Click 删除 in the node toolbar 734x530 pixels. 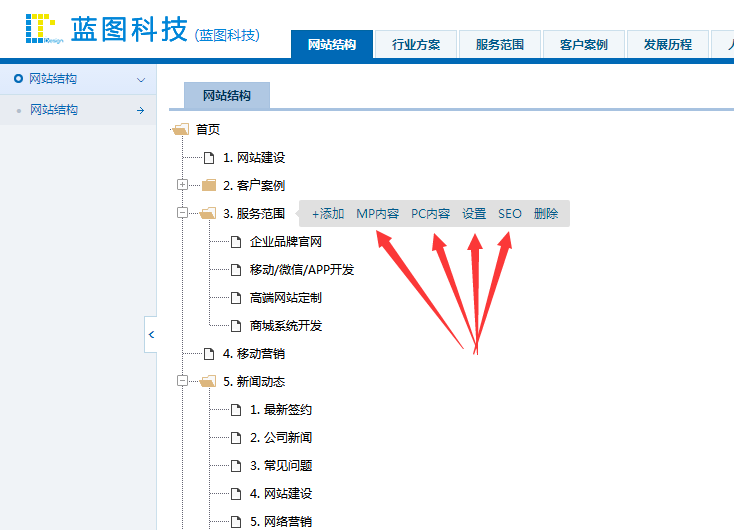pyautogui.click(x=546, y=214)
